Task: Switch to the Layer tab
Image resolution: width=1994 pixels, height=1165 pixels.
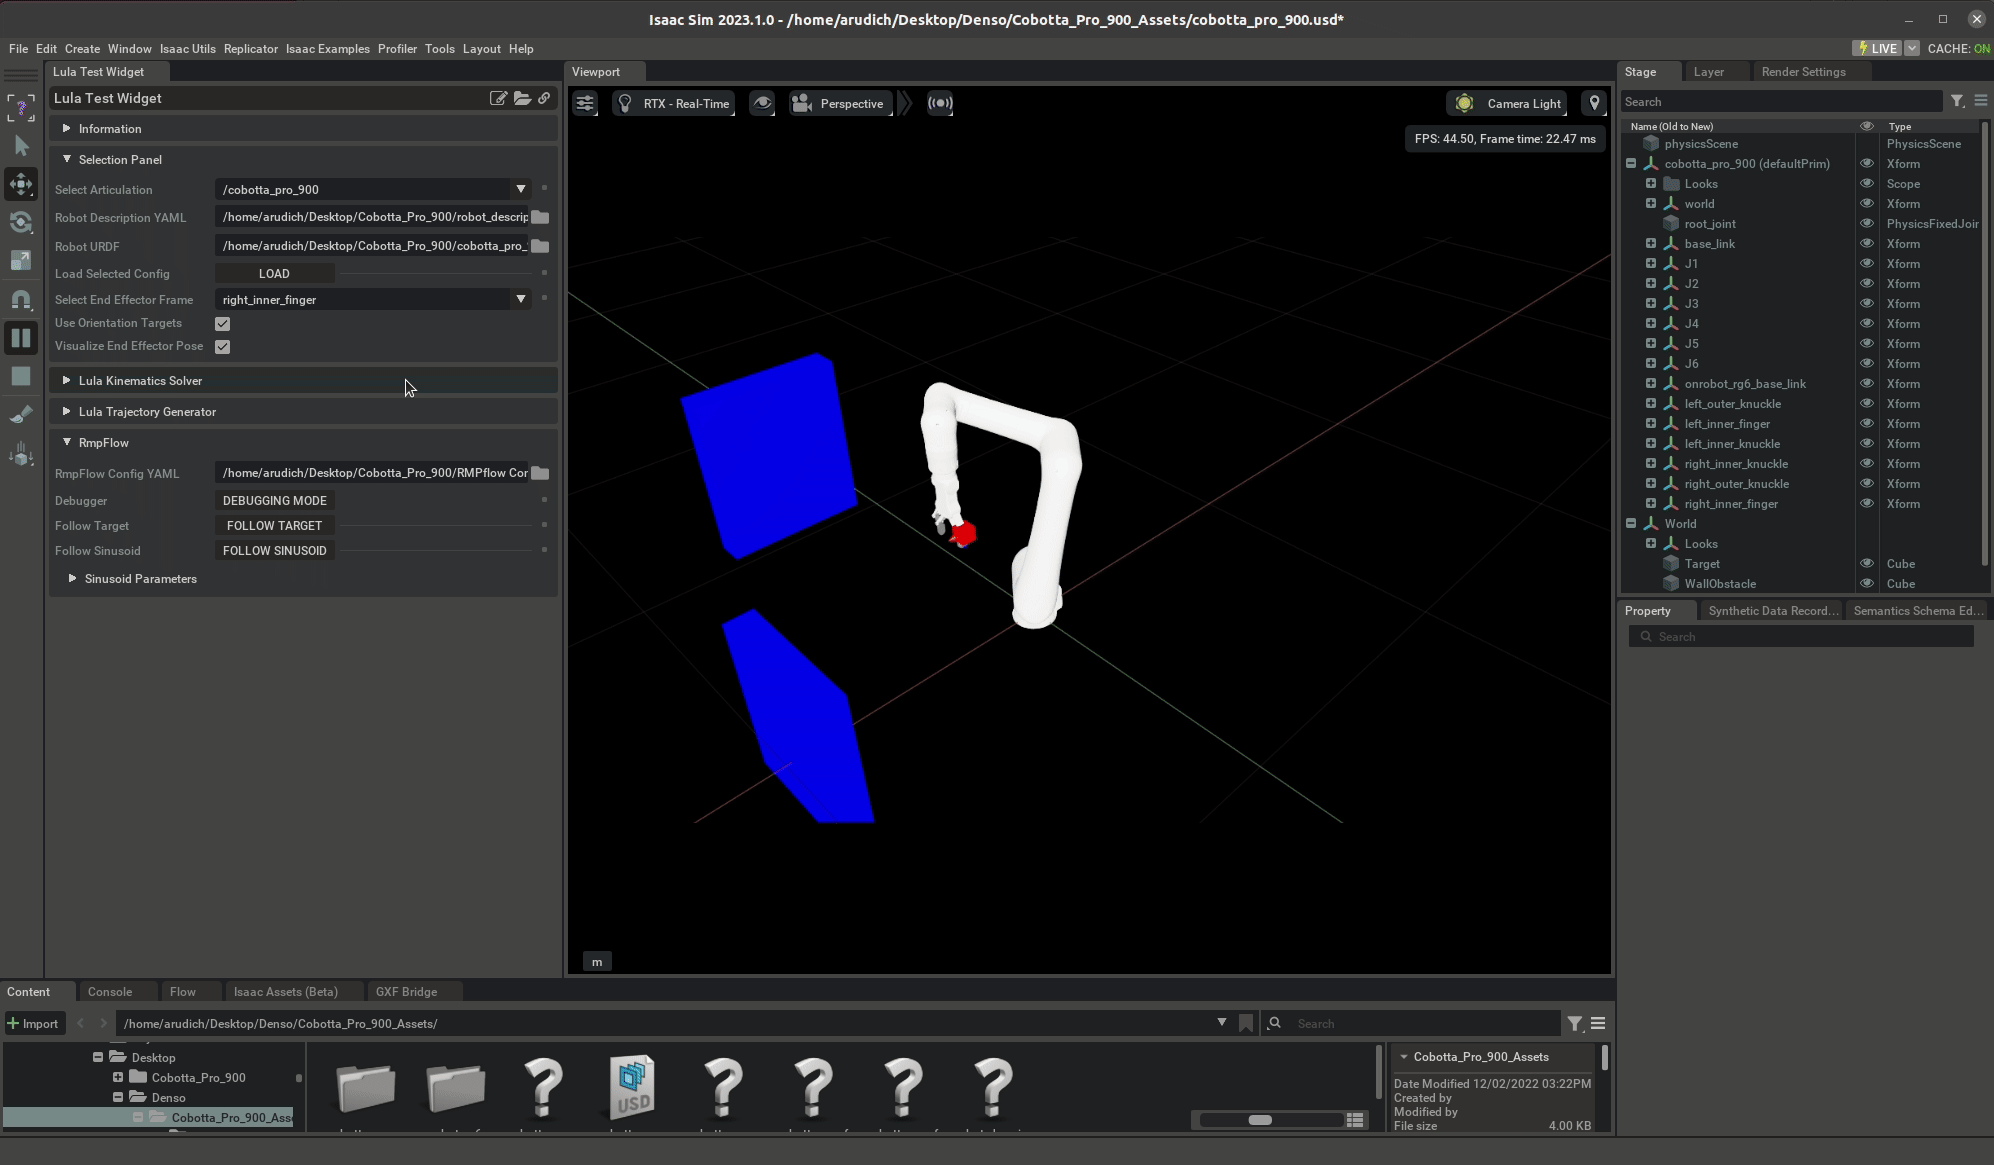Action: (1709, 72)
